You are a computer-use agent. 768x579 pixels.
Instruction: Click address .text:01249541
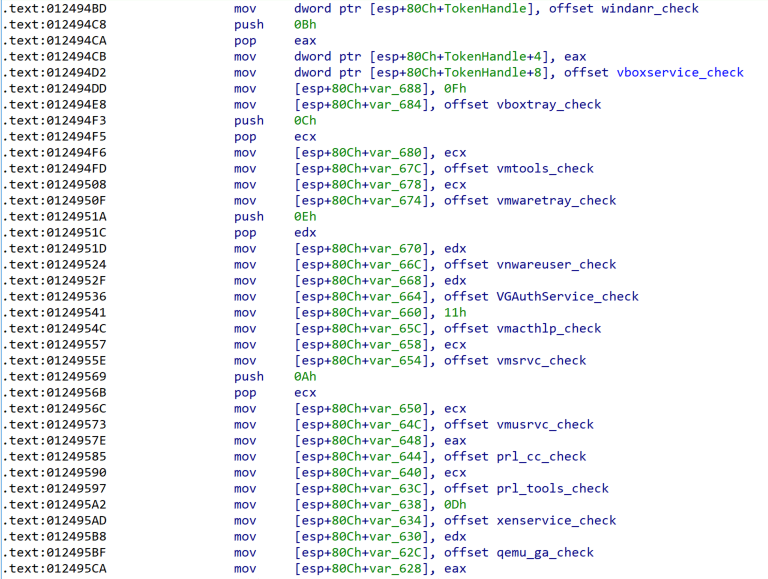[x=54, y=313]
